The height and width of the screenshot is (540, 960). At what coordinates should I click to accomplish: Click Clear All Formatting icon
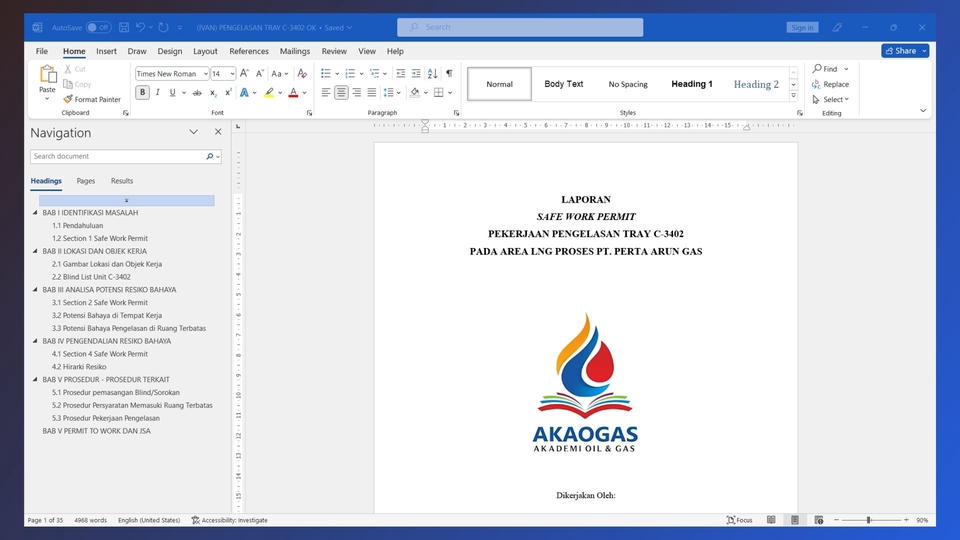point(302,73)
